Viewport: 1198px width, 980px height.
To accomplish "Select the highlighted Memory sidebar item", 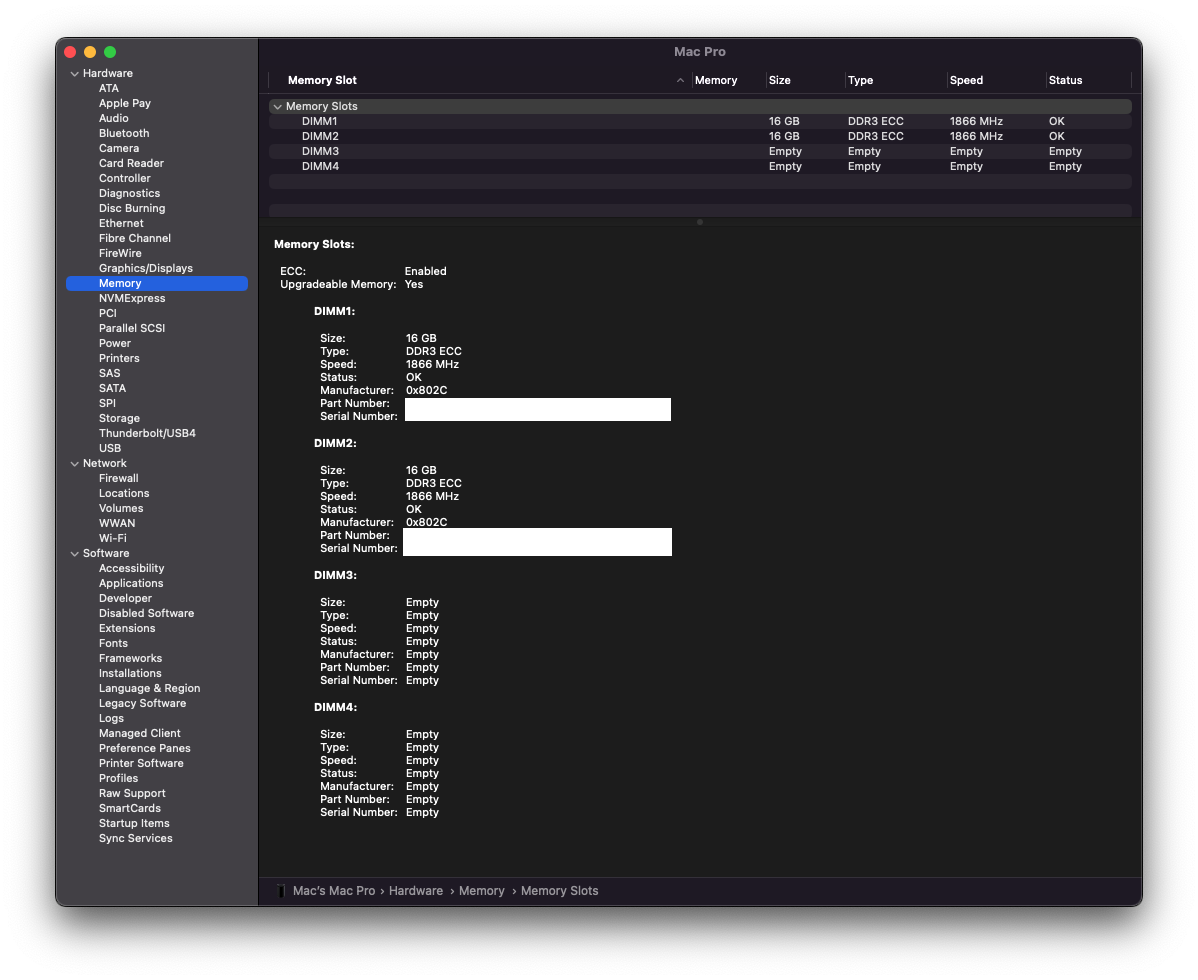I will click(x=157, y=283).
